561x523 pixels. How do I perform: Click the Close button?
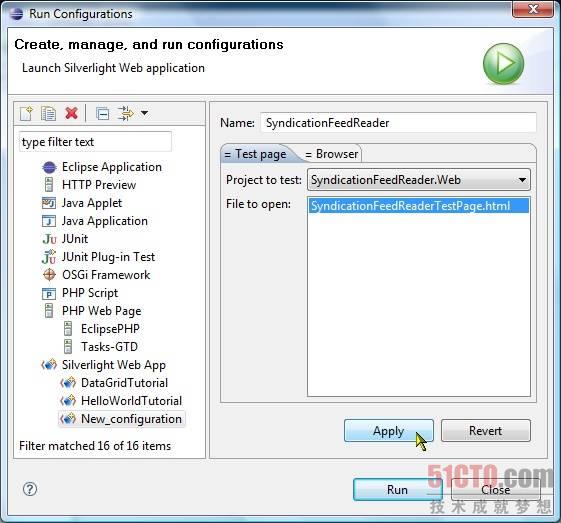[x=496, y=489]
